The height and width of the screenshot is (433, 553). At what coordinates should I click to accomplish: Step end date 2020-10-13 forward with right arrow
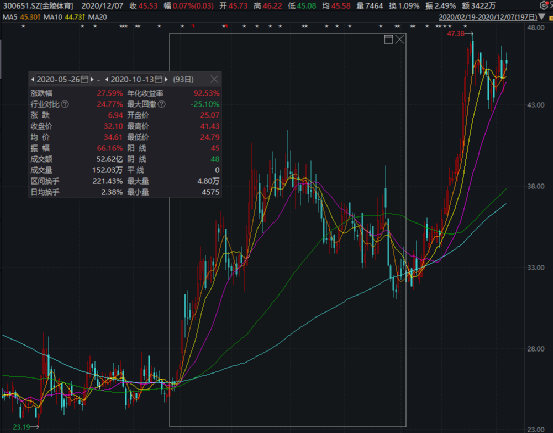(x=166, y=79)
